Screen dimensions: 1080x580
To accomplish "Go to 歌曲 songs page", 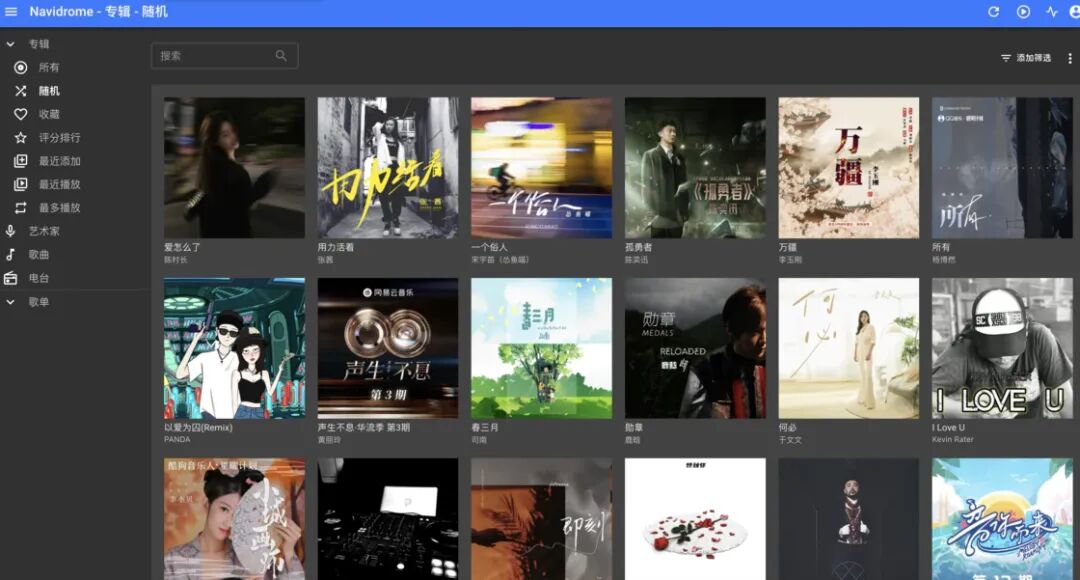I will [x=39, y=255].
